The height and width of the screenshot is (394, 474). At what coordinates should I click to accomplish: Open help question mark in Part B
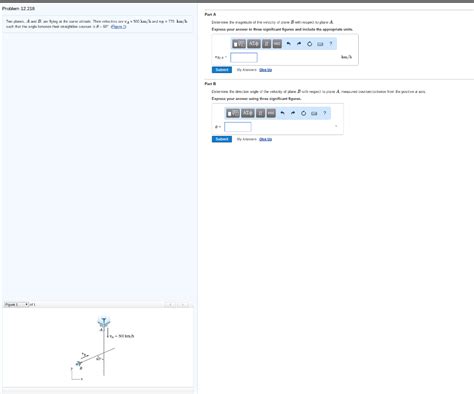tap(325, 113)
